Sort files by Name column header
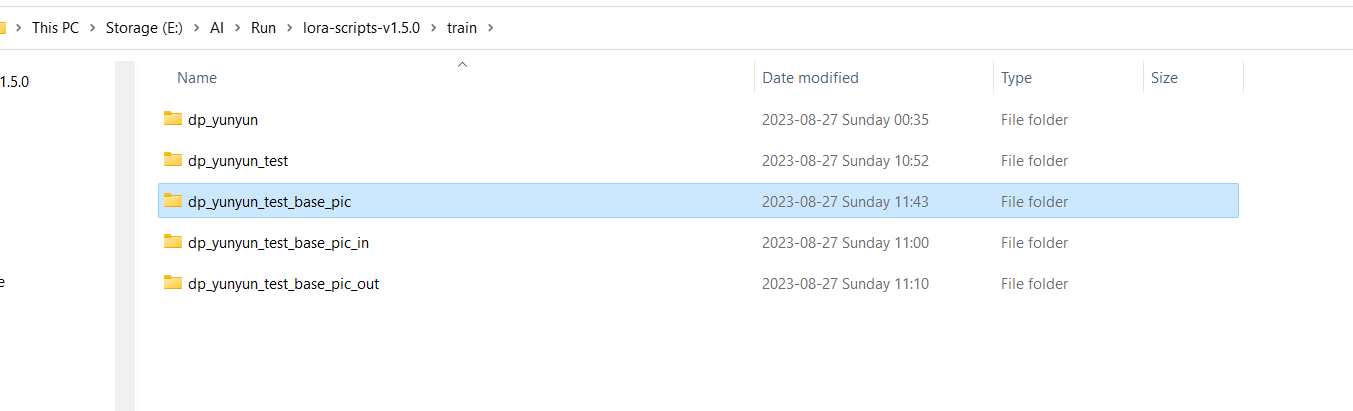This screenshot has height=411, width=1353. (x=197, y=78)
